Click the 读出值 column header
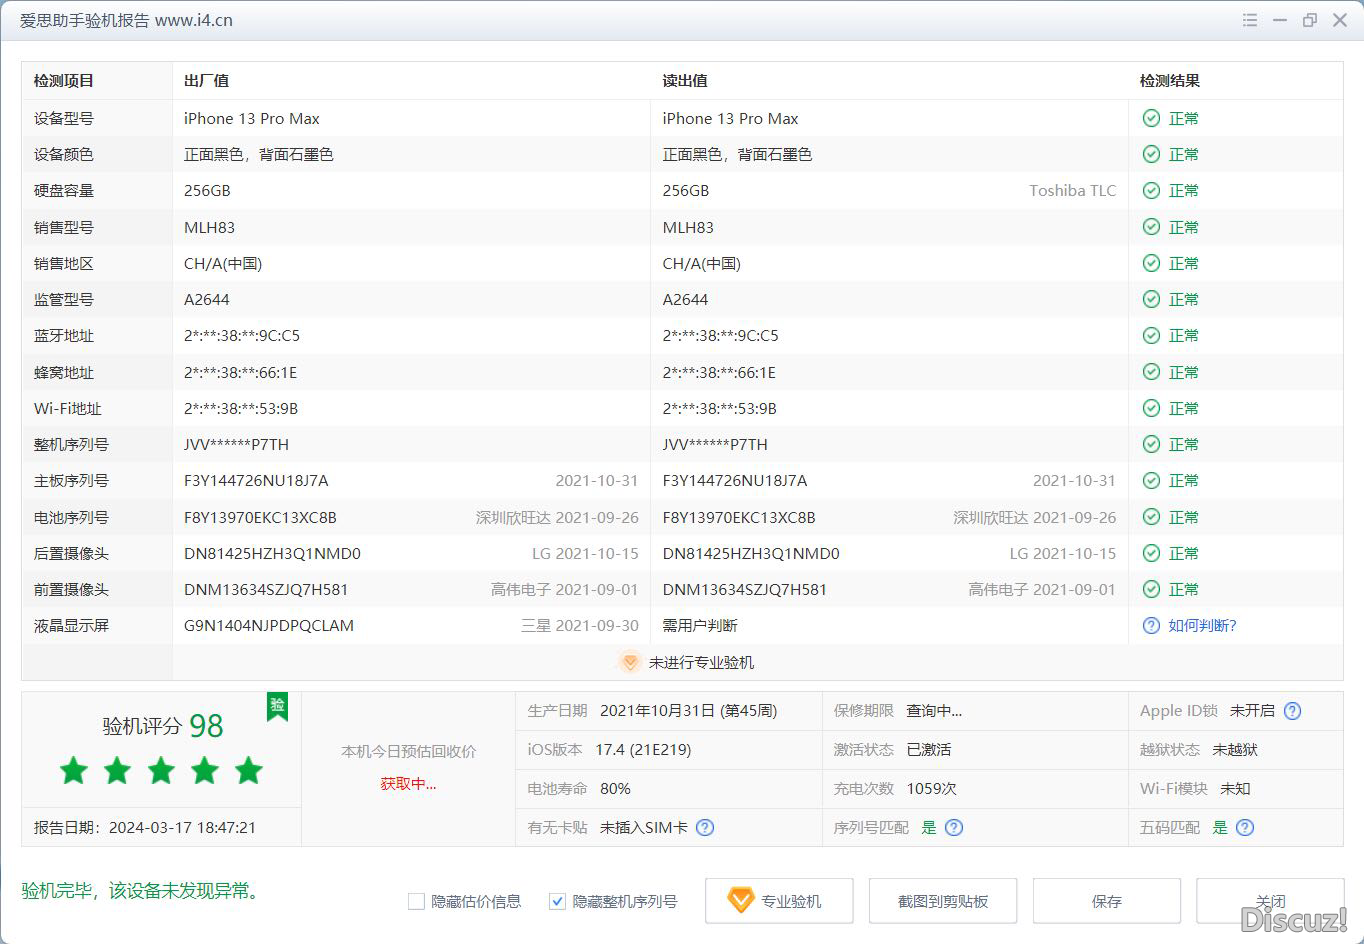The height and width of the screenshot is (944, 1364). [685, 81]
